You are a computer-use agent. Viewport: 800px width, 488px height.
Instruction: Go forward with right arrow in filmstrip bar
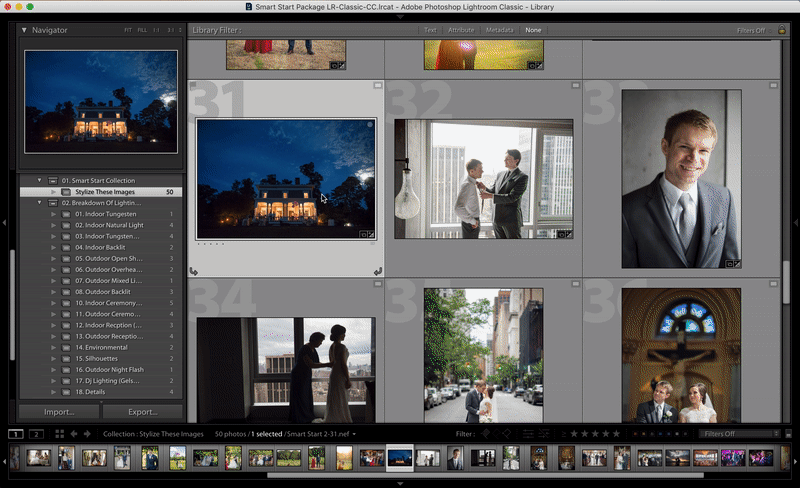87,434
